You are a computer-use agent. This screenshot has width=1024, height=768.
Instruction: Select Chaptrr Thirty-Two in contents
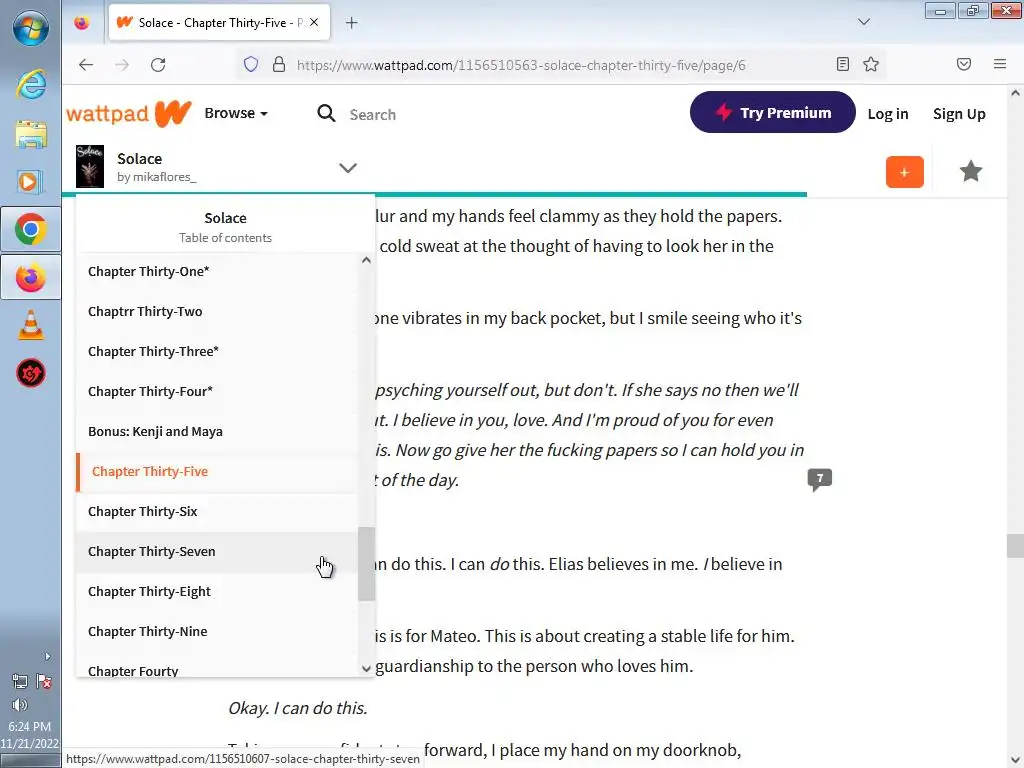click(x=217, y=312)
